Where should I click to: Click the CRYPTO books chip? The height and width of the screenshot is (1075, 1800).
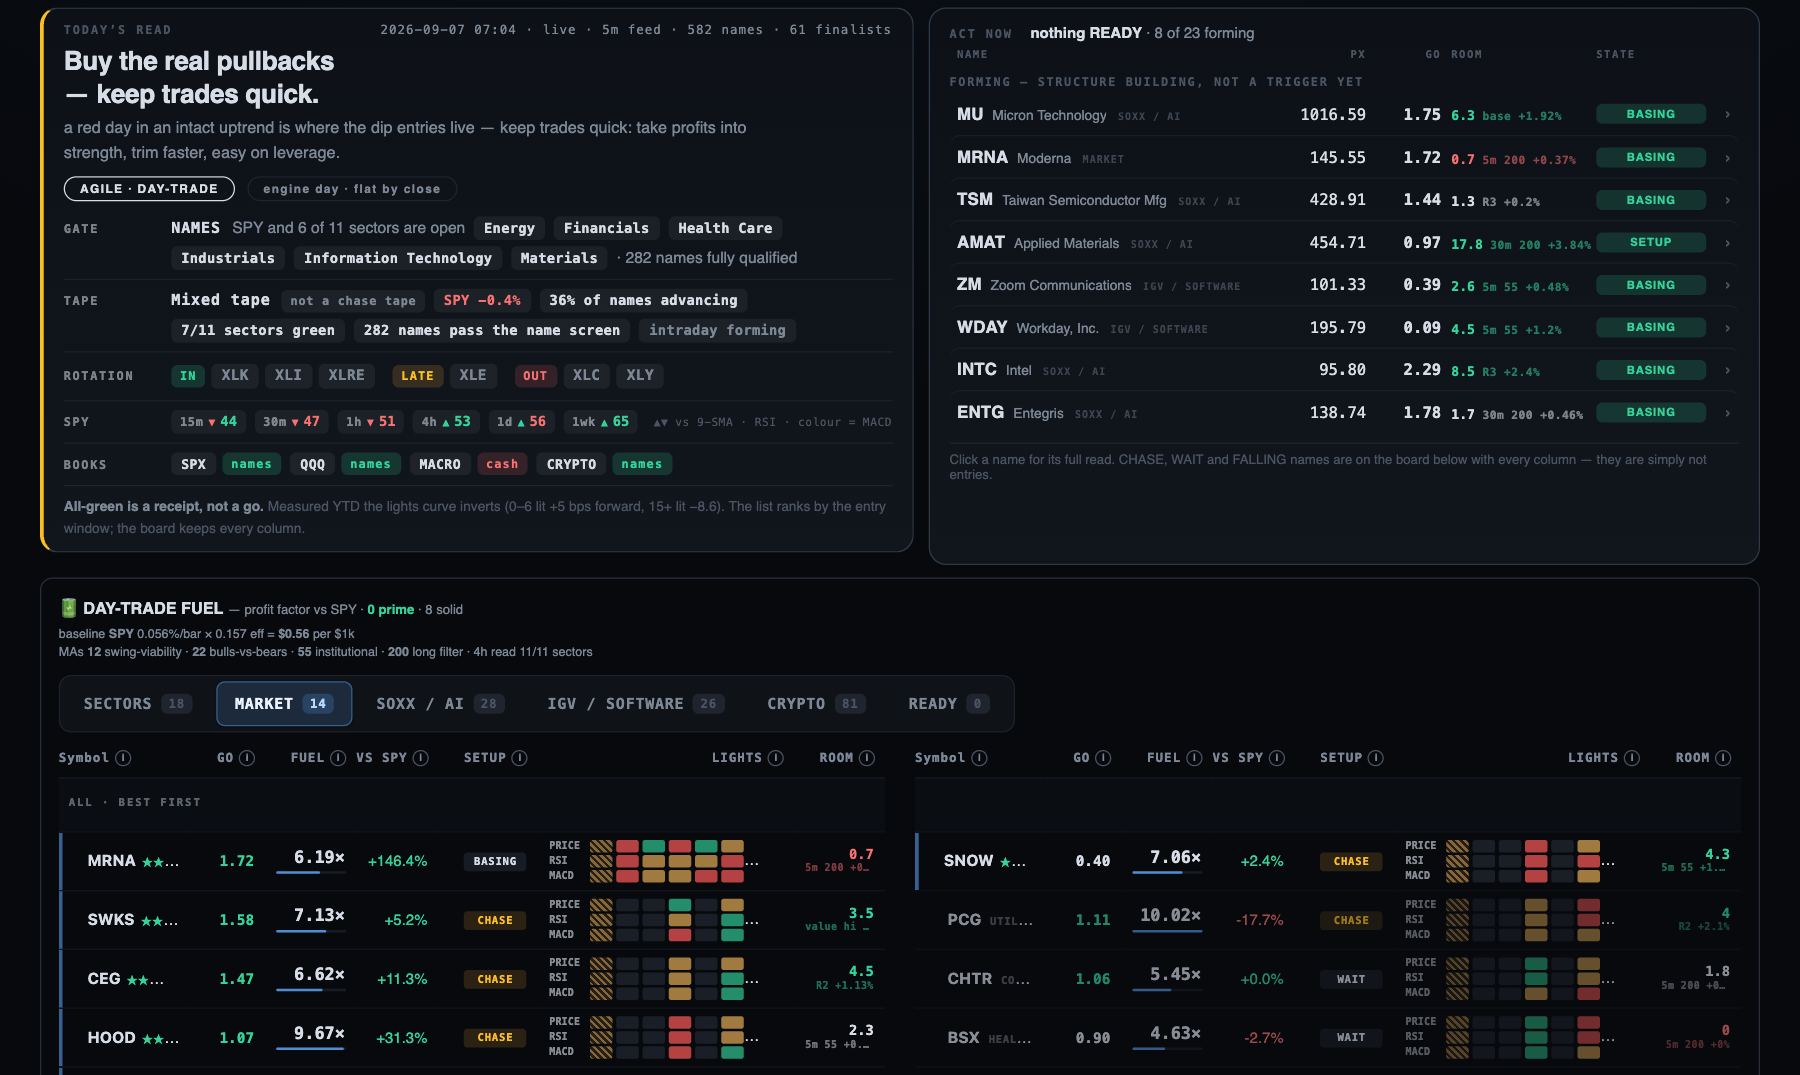click(x=571, y=464)
